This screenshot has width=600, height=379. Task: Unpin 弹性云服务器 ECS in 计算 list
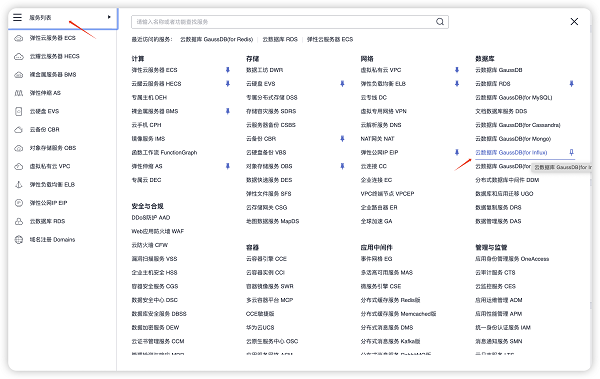228,70
